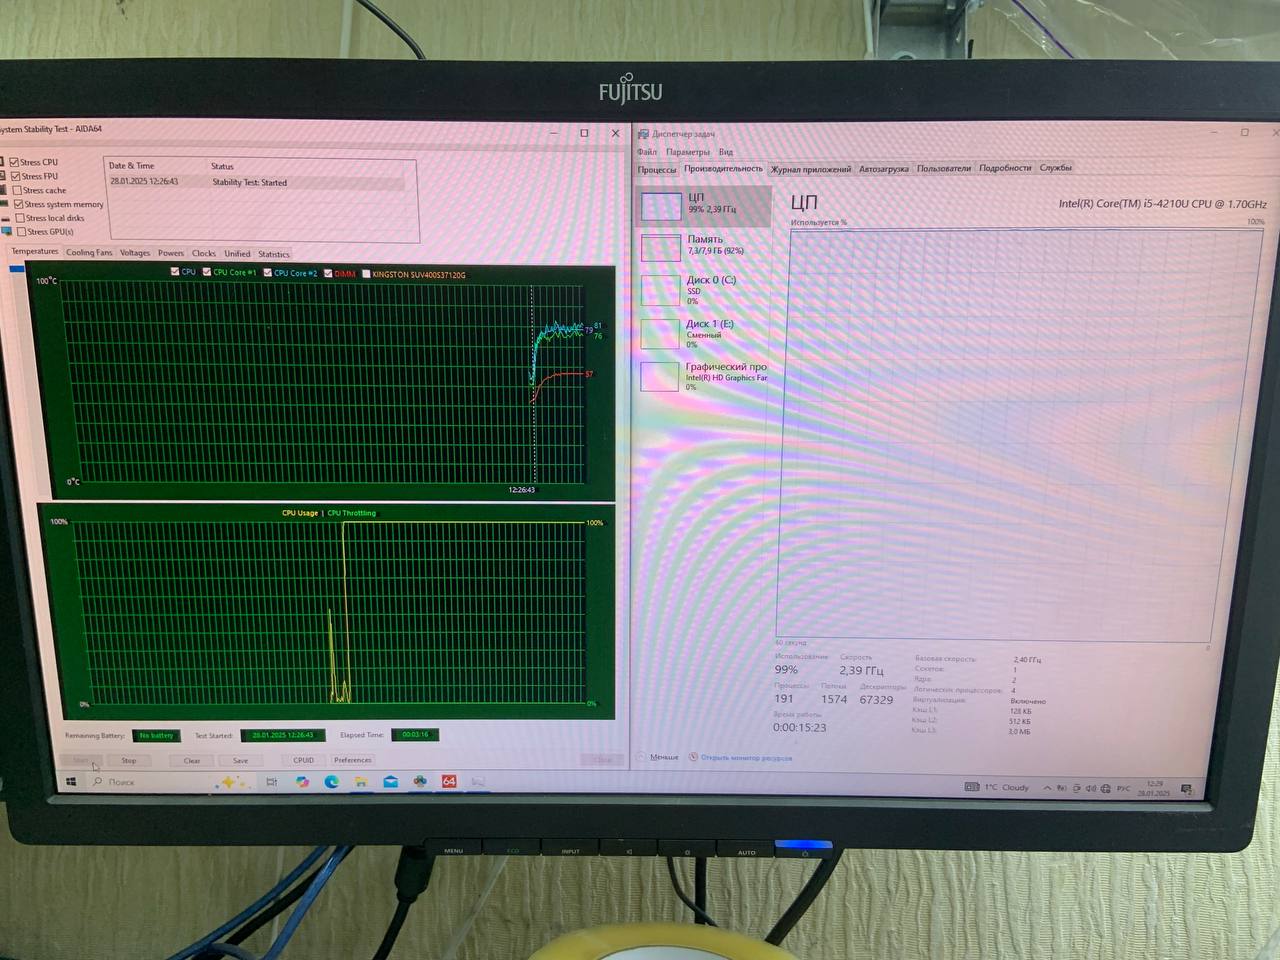The height and width of the screenshot is (960, 1280).
Task: Switch to Журнал приложений tab
Action: point(811,169)
